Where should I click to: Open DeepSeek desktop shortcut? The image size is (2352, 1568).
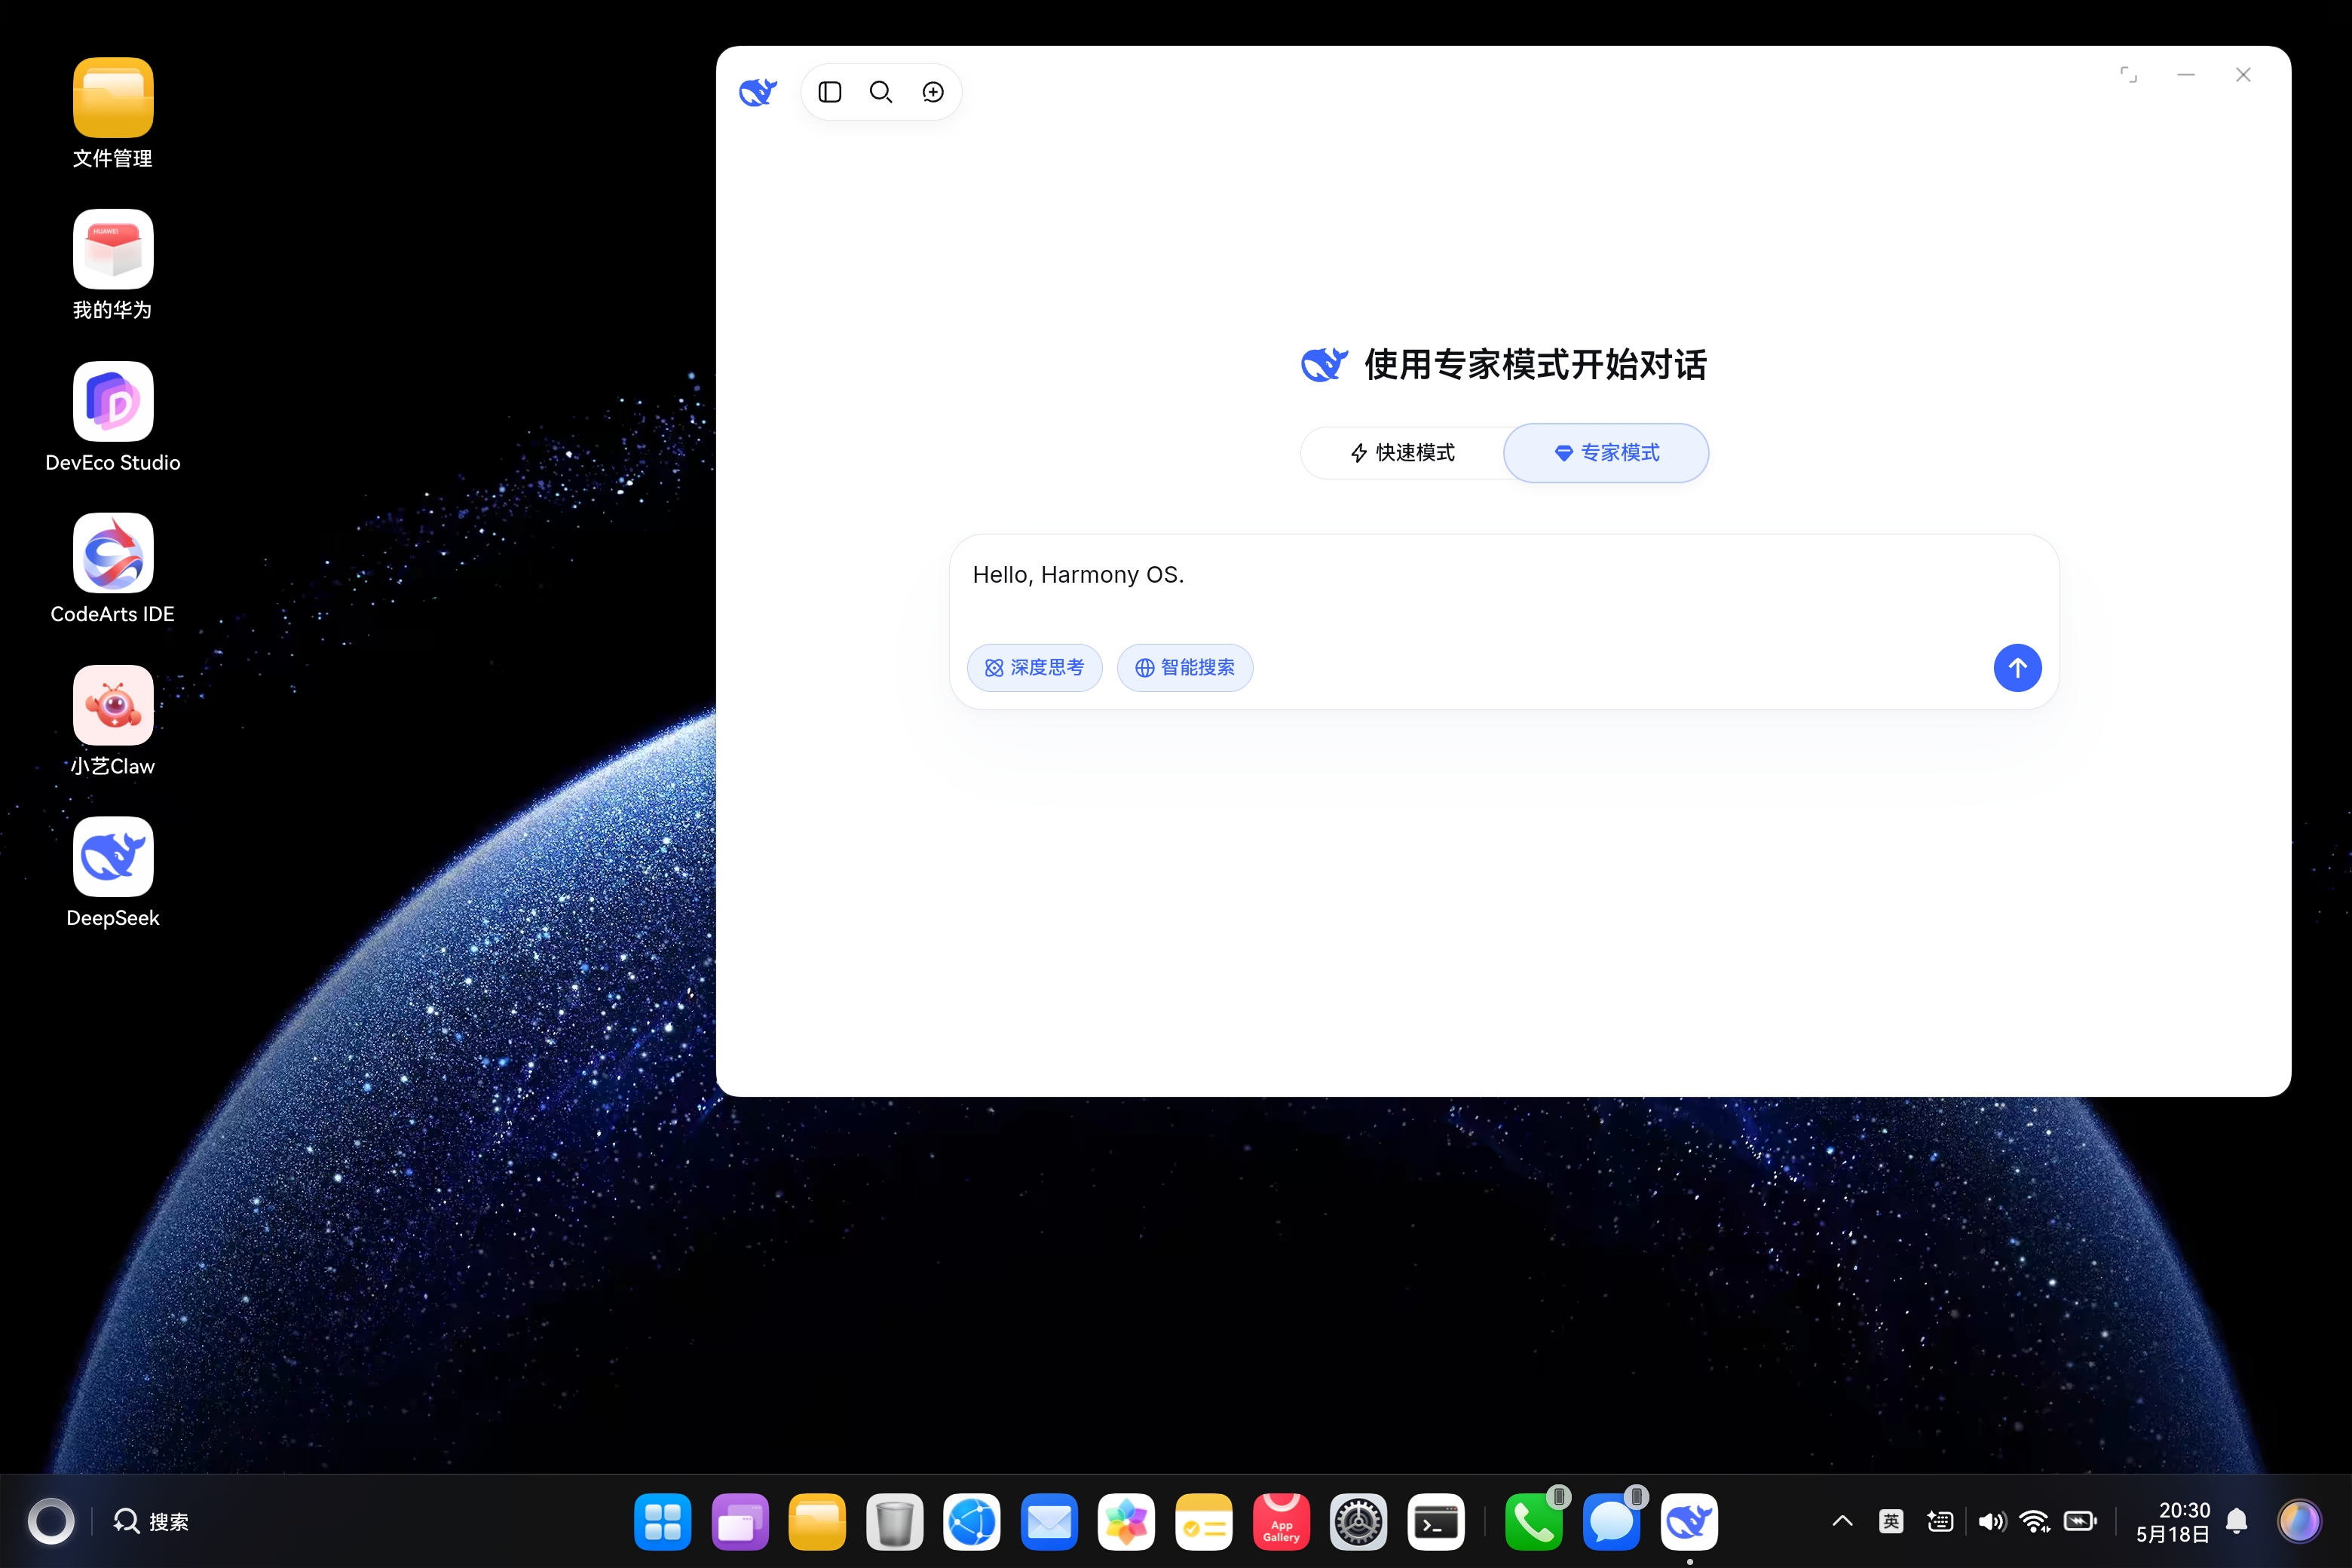click(x=113, y=873)
